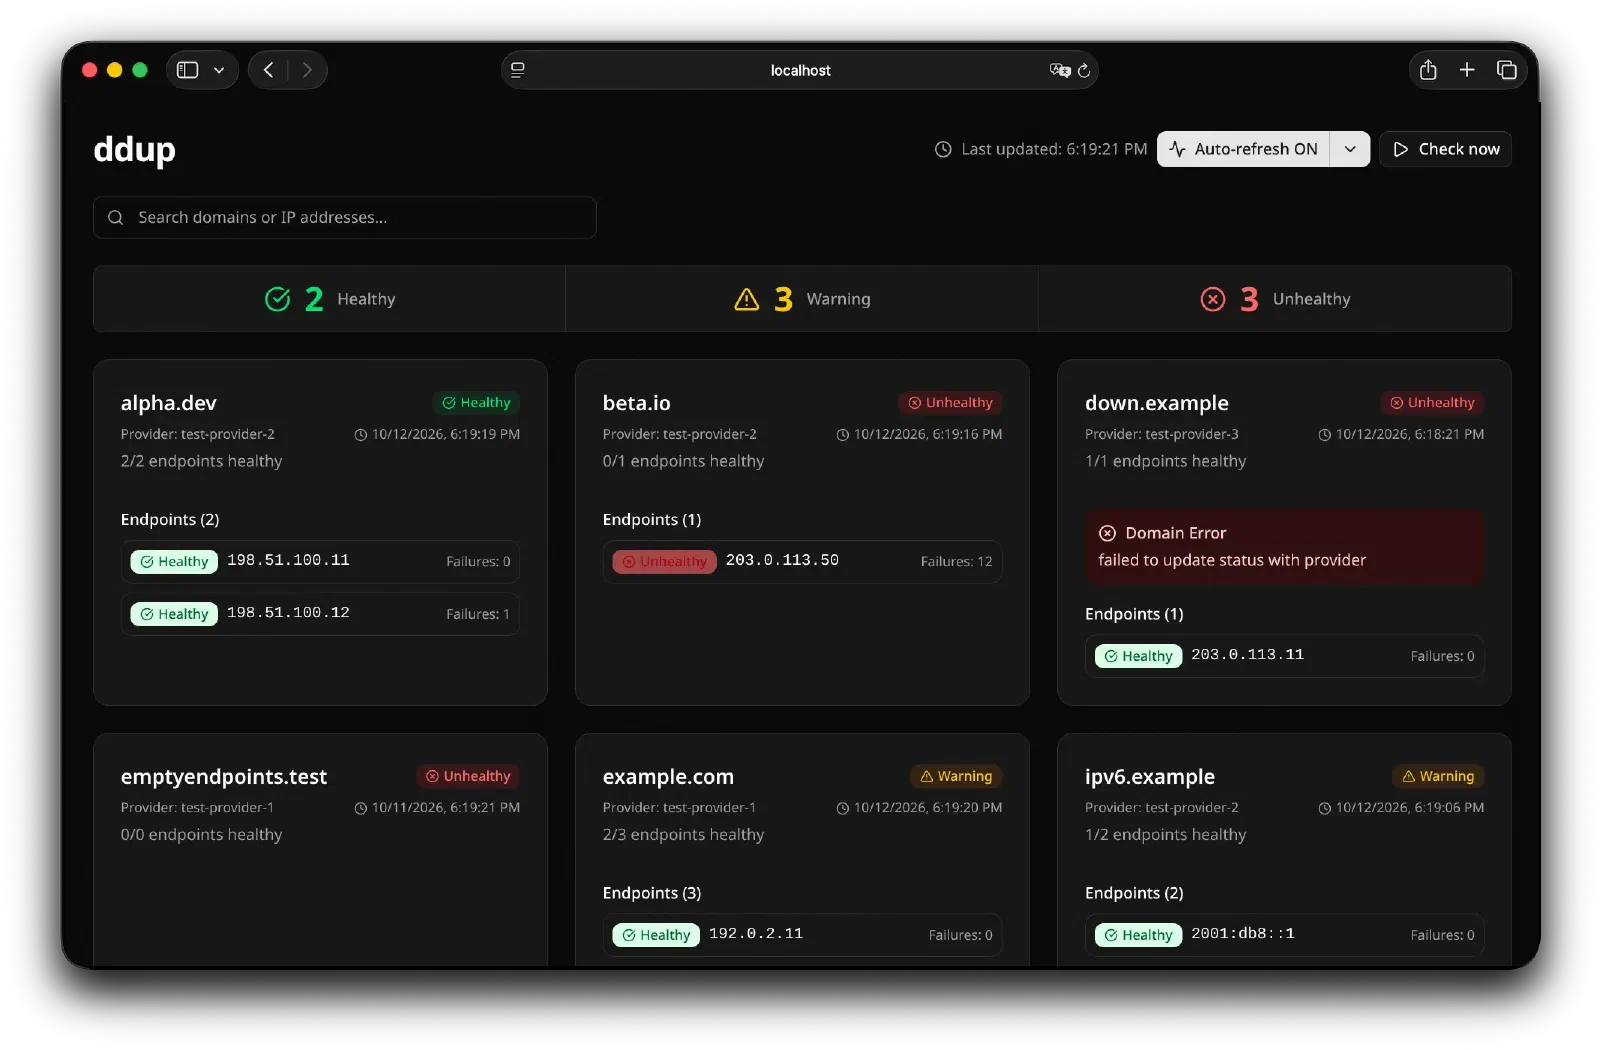This screenshot has width=1600, height=1050.
Task: Click the Unhealthy badge on emptyendpoints.test
Action: (x=467, y=776)
